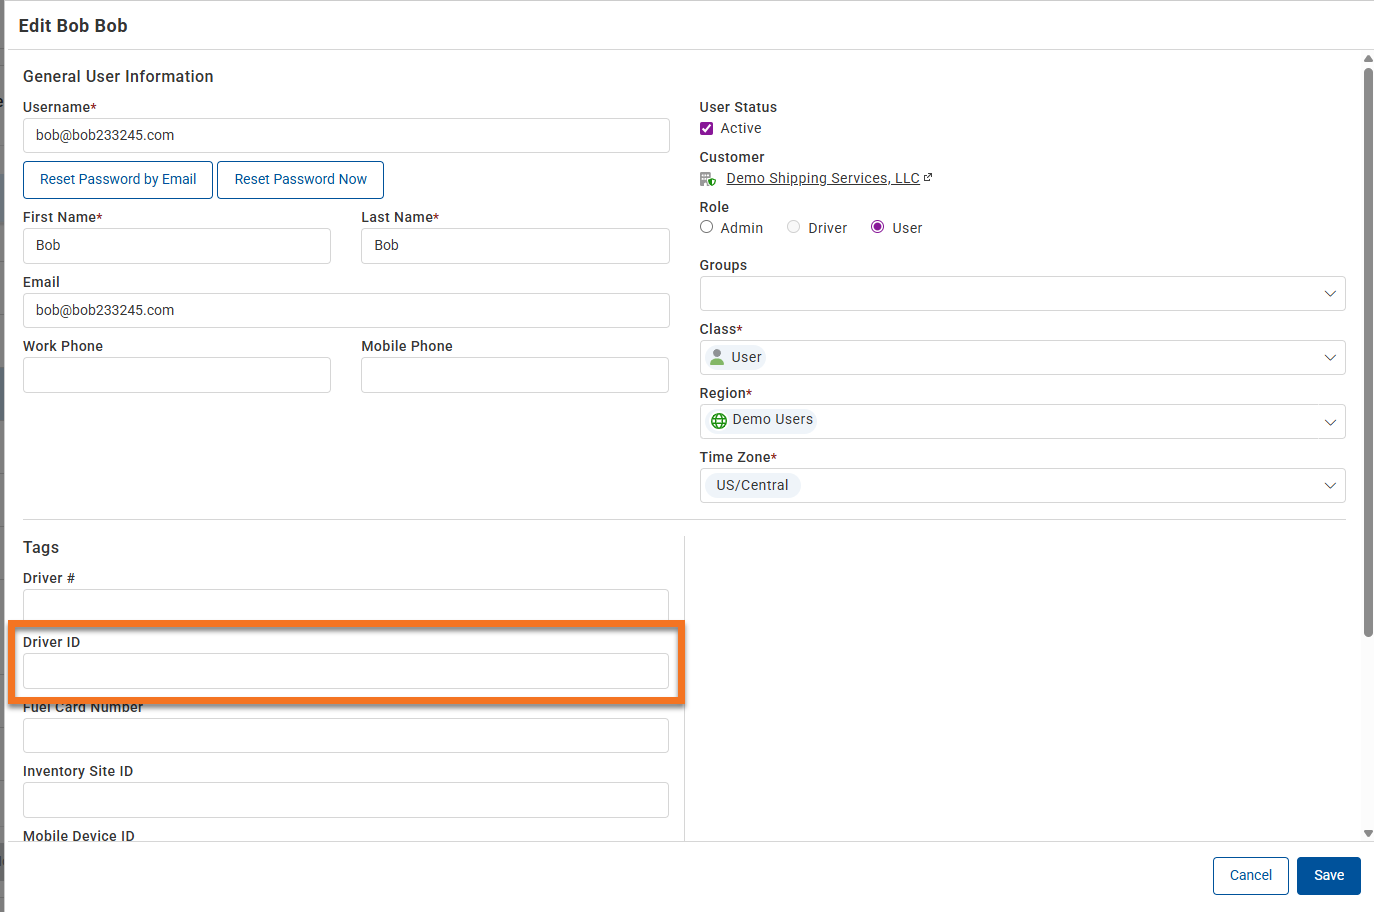This screenshot has height=912, width=1374.
Task: Click the Tags section heading
Action: pyautogui.click(x=41, y=548)
